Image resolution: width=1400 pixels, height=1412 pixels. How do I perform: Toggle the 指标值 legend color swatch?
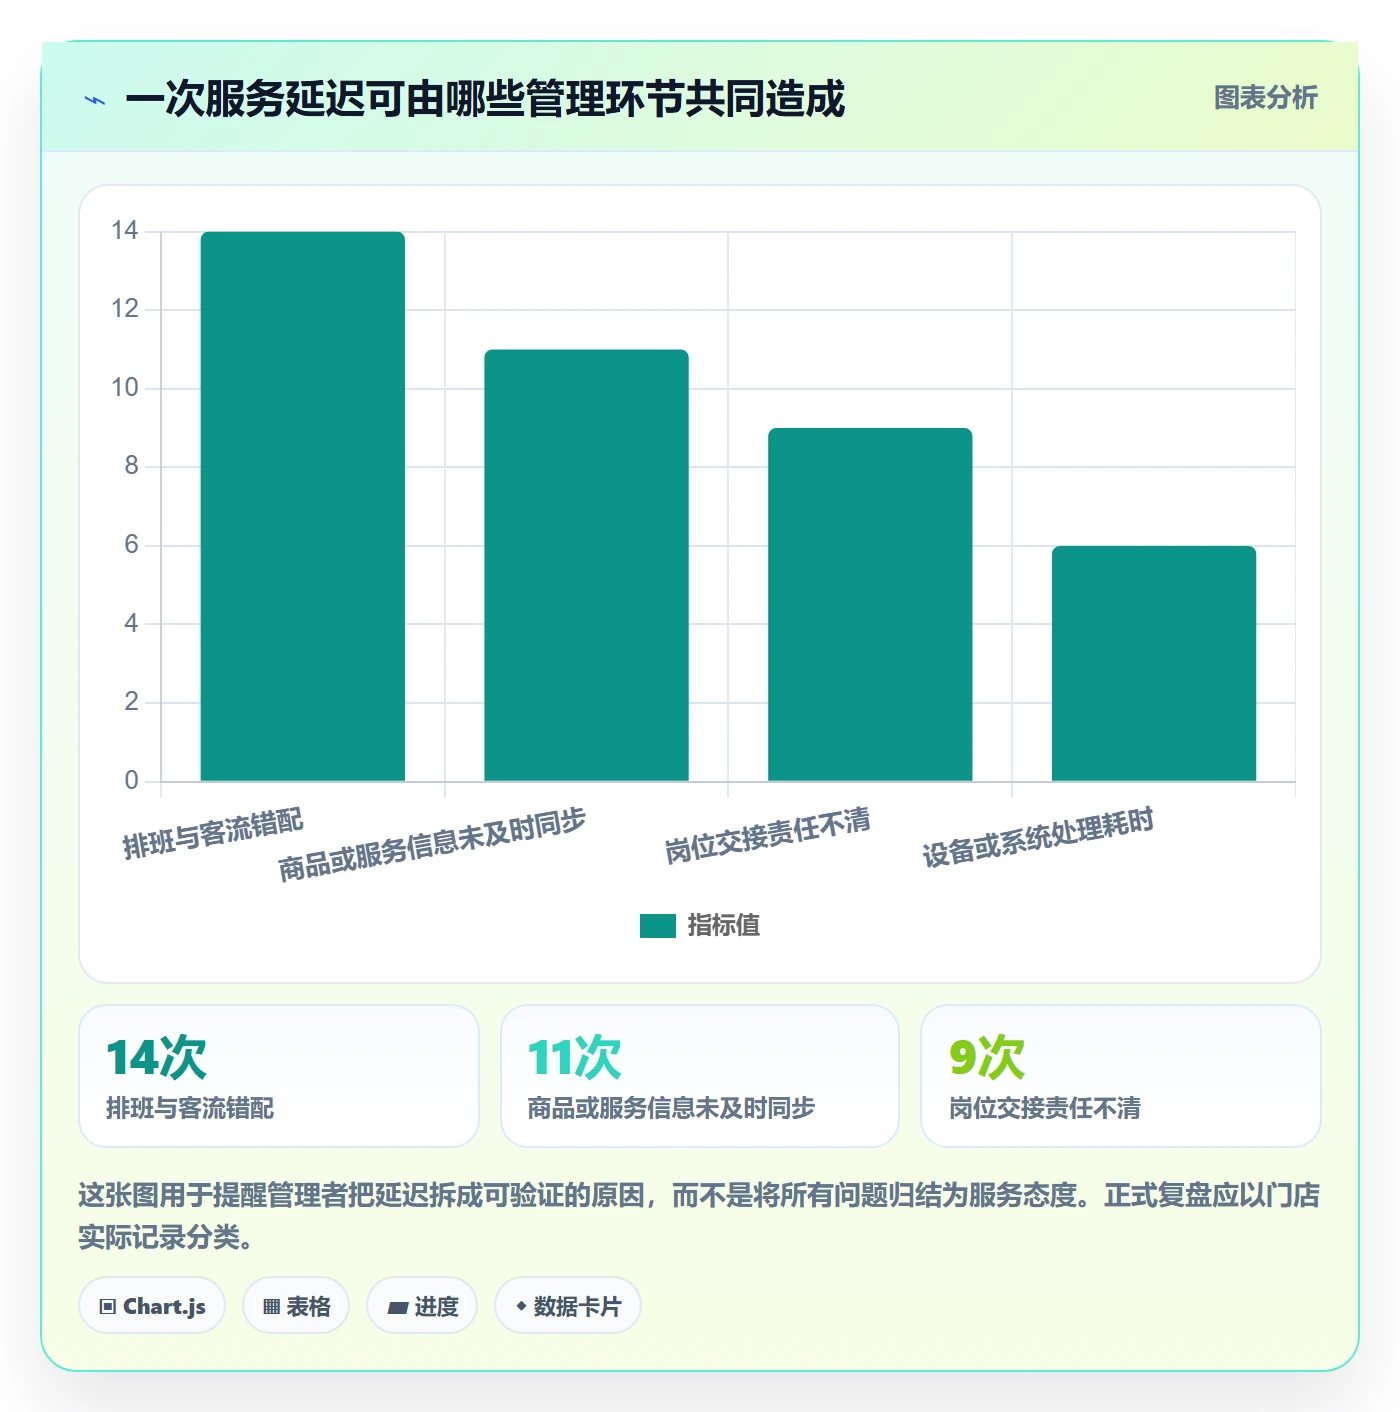tap(658, 926)
